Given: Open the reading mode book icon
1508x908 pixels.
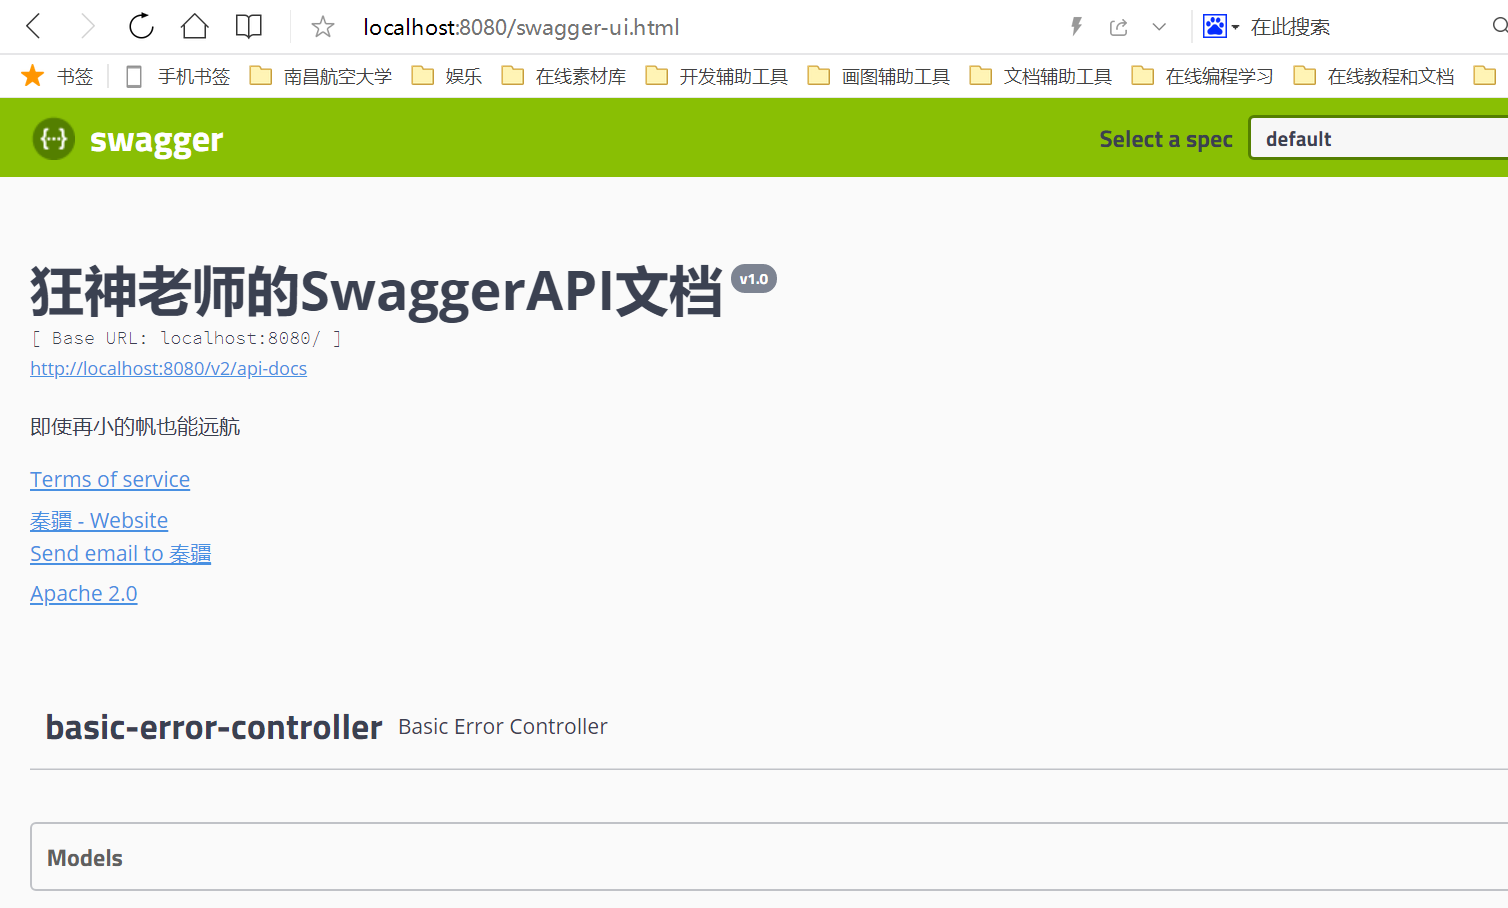Looking at the screenshot, I should [248, 27].
